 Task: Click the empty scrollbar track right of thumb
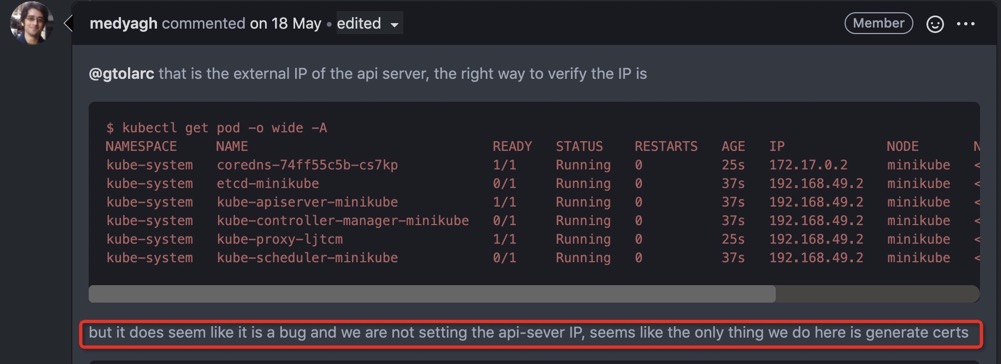point(877,294)
